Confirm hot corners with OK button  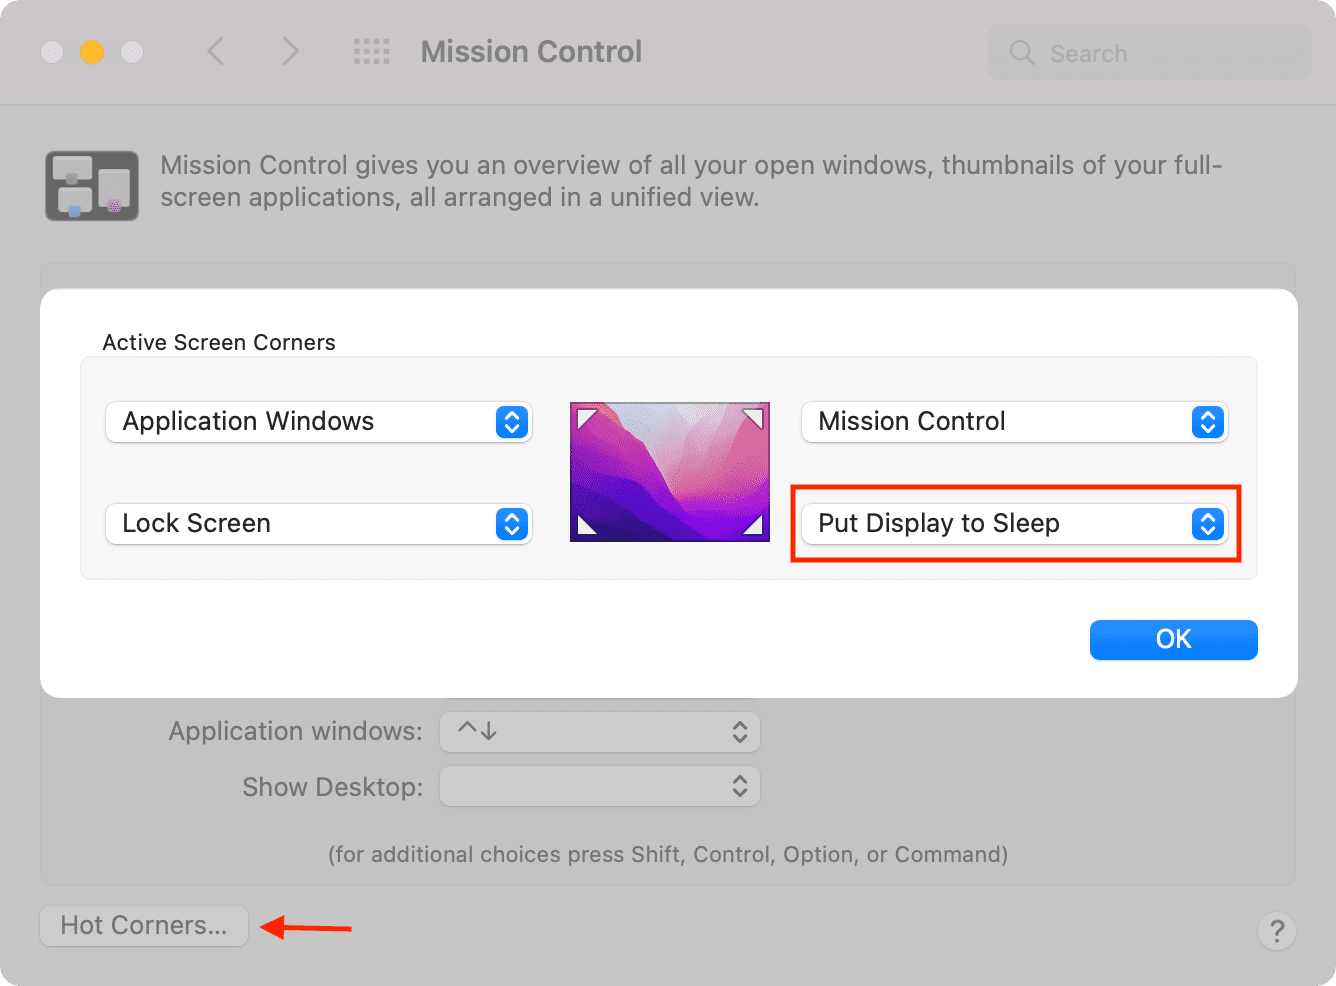[x=1173, y=640]
